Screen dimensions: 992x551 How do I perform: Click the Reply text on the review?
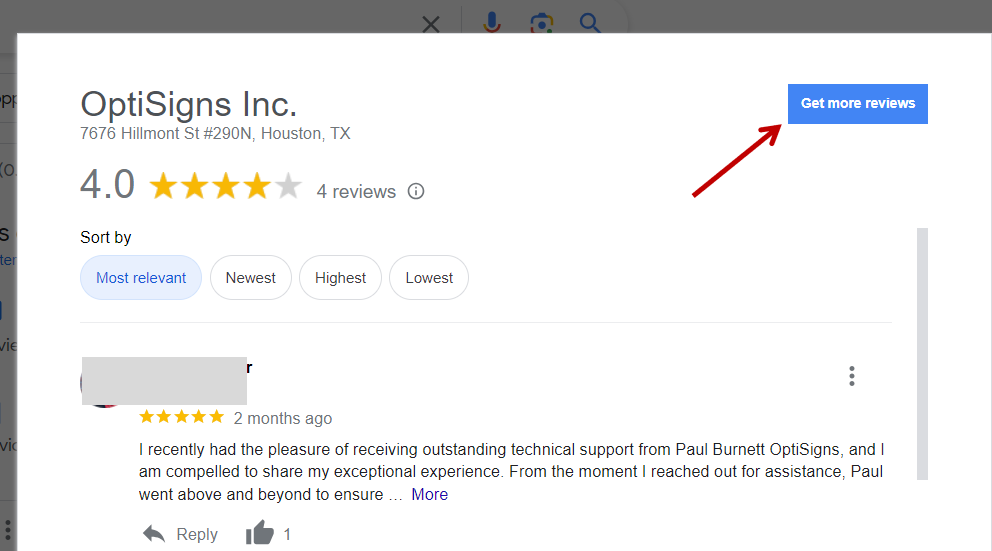[197, 535]
